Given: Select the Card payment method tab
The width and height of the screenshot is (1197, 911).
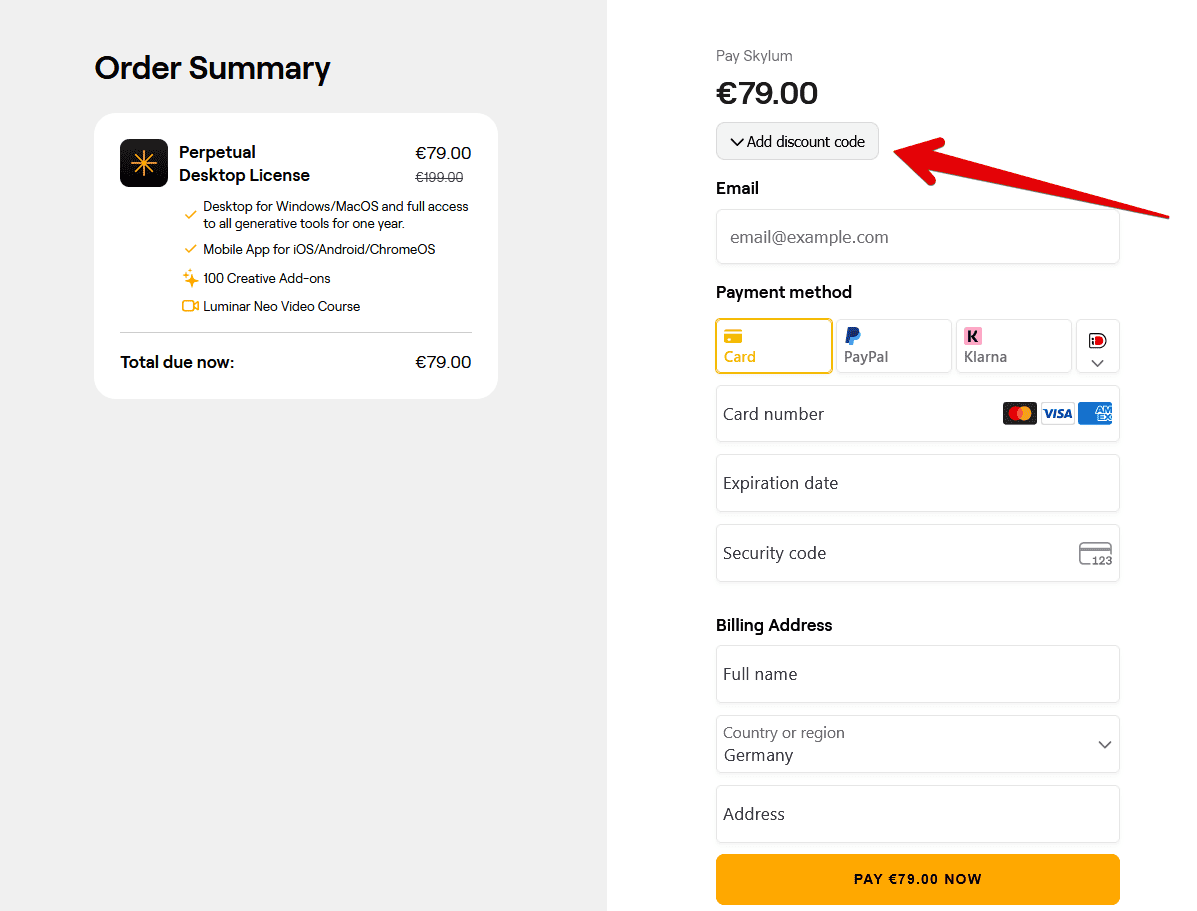Looking at the screenshot, I should 774,346.
